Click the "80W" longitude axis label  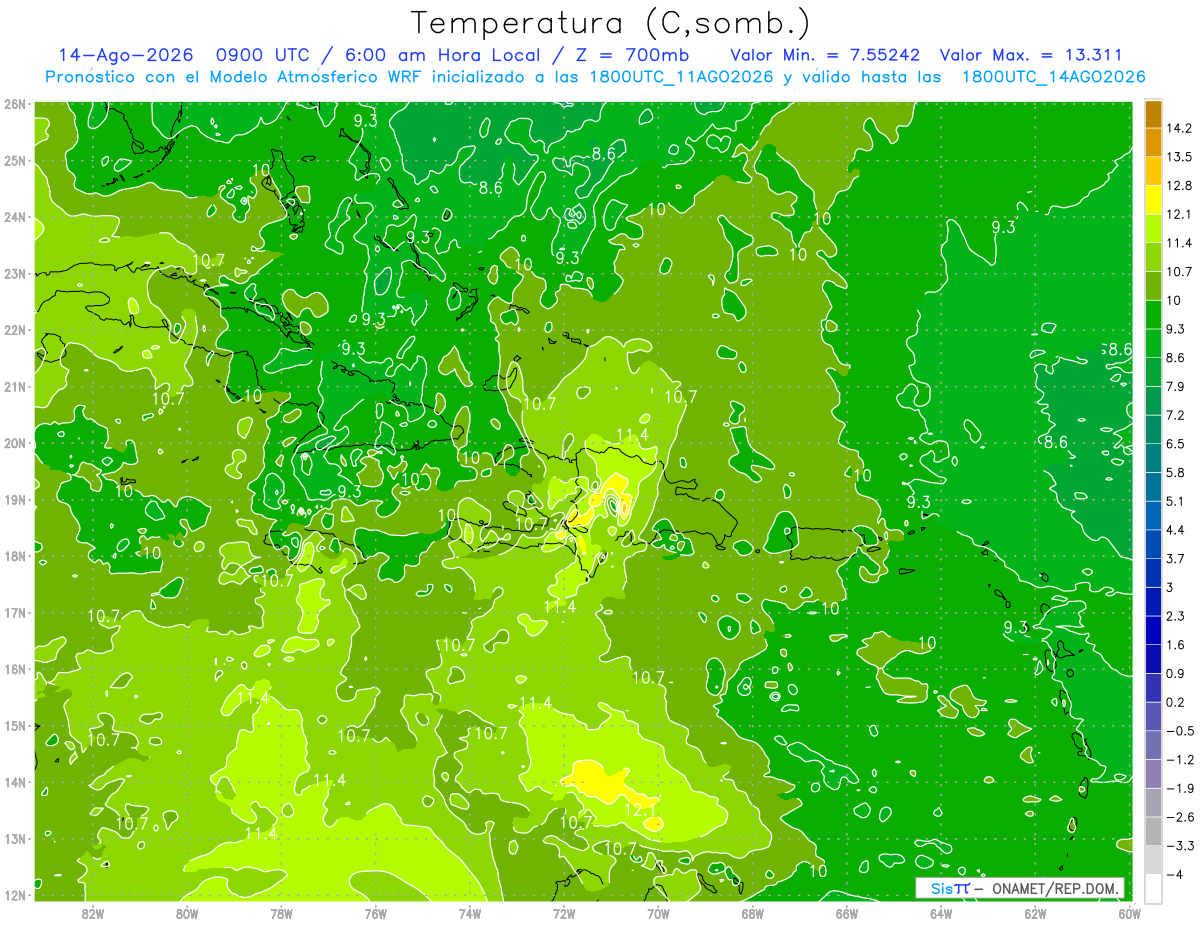(x=186, y=913)
